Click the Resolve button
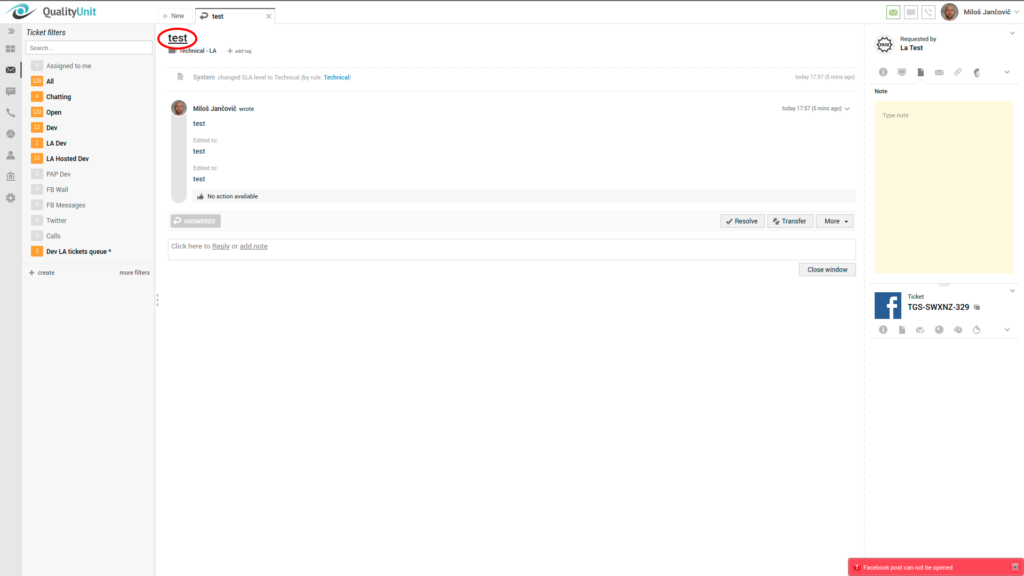This screenshot has height=576, width=1024. (742, 221)
